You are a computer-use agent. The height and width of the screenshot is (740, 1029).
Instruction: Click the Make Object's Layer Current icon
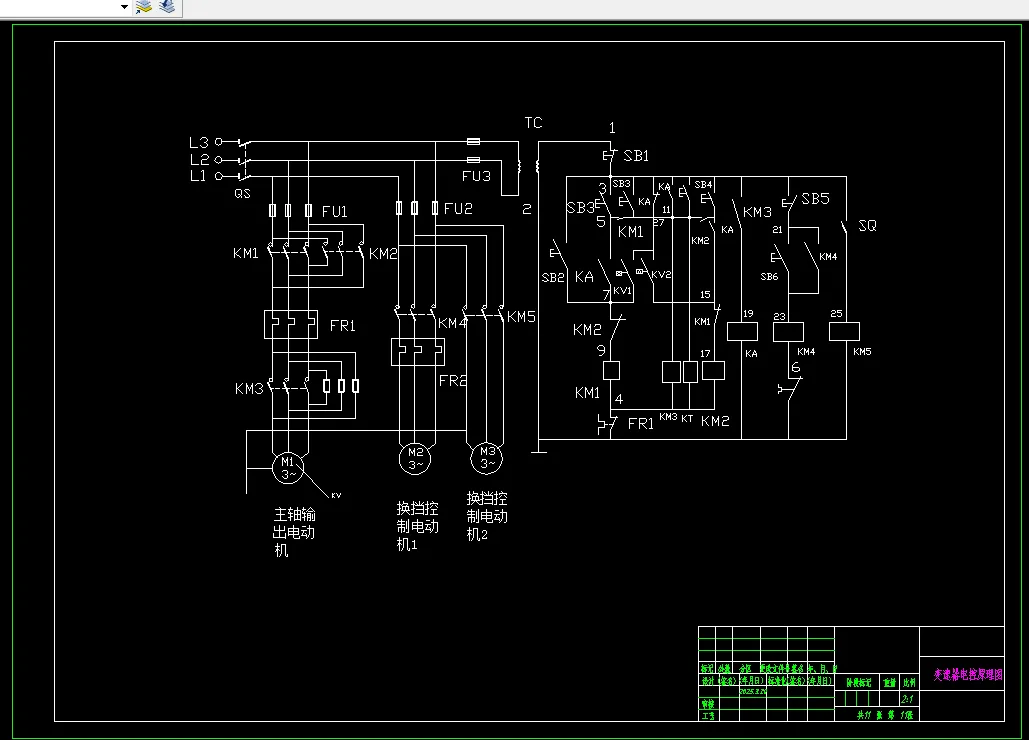coord(144,7)
